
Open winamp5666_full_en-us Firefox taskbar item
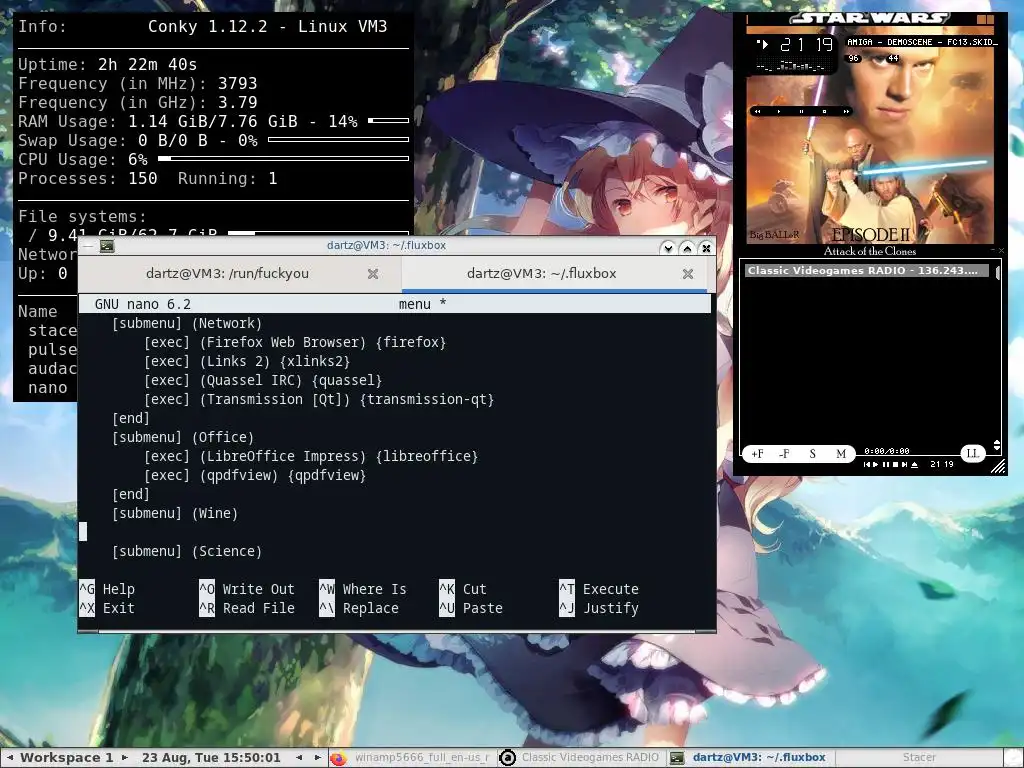pos(411,758)
